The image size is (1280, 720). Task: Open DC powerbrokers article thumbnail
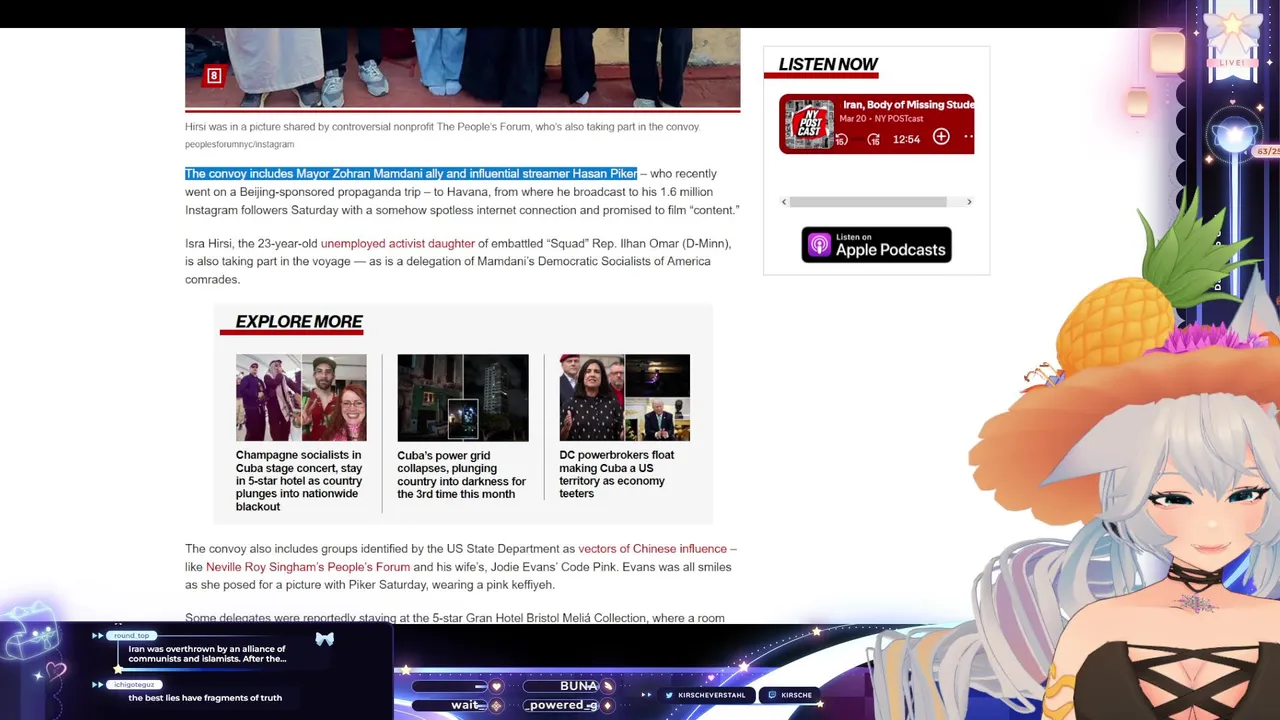coord(624,397)
